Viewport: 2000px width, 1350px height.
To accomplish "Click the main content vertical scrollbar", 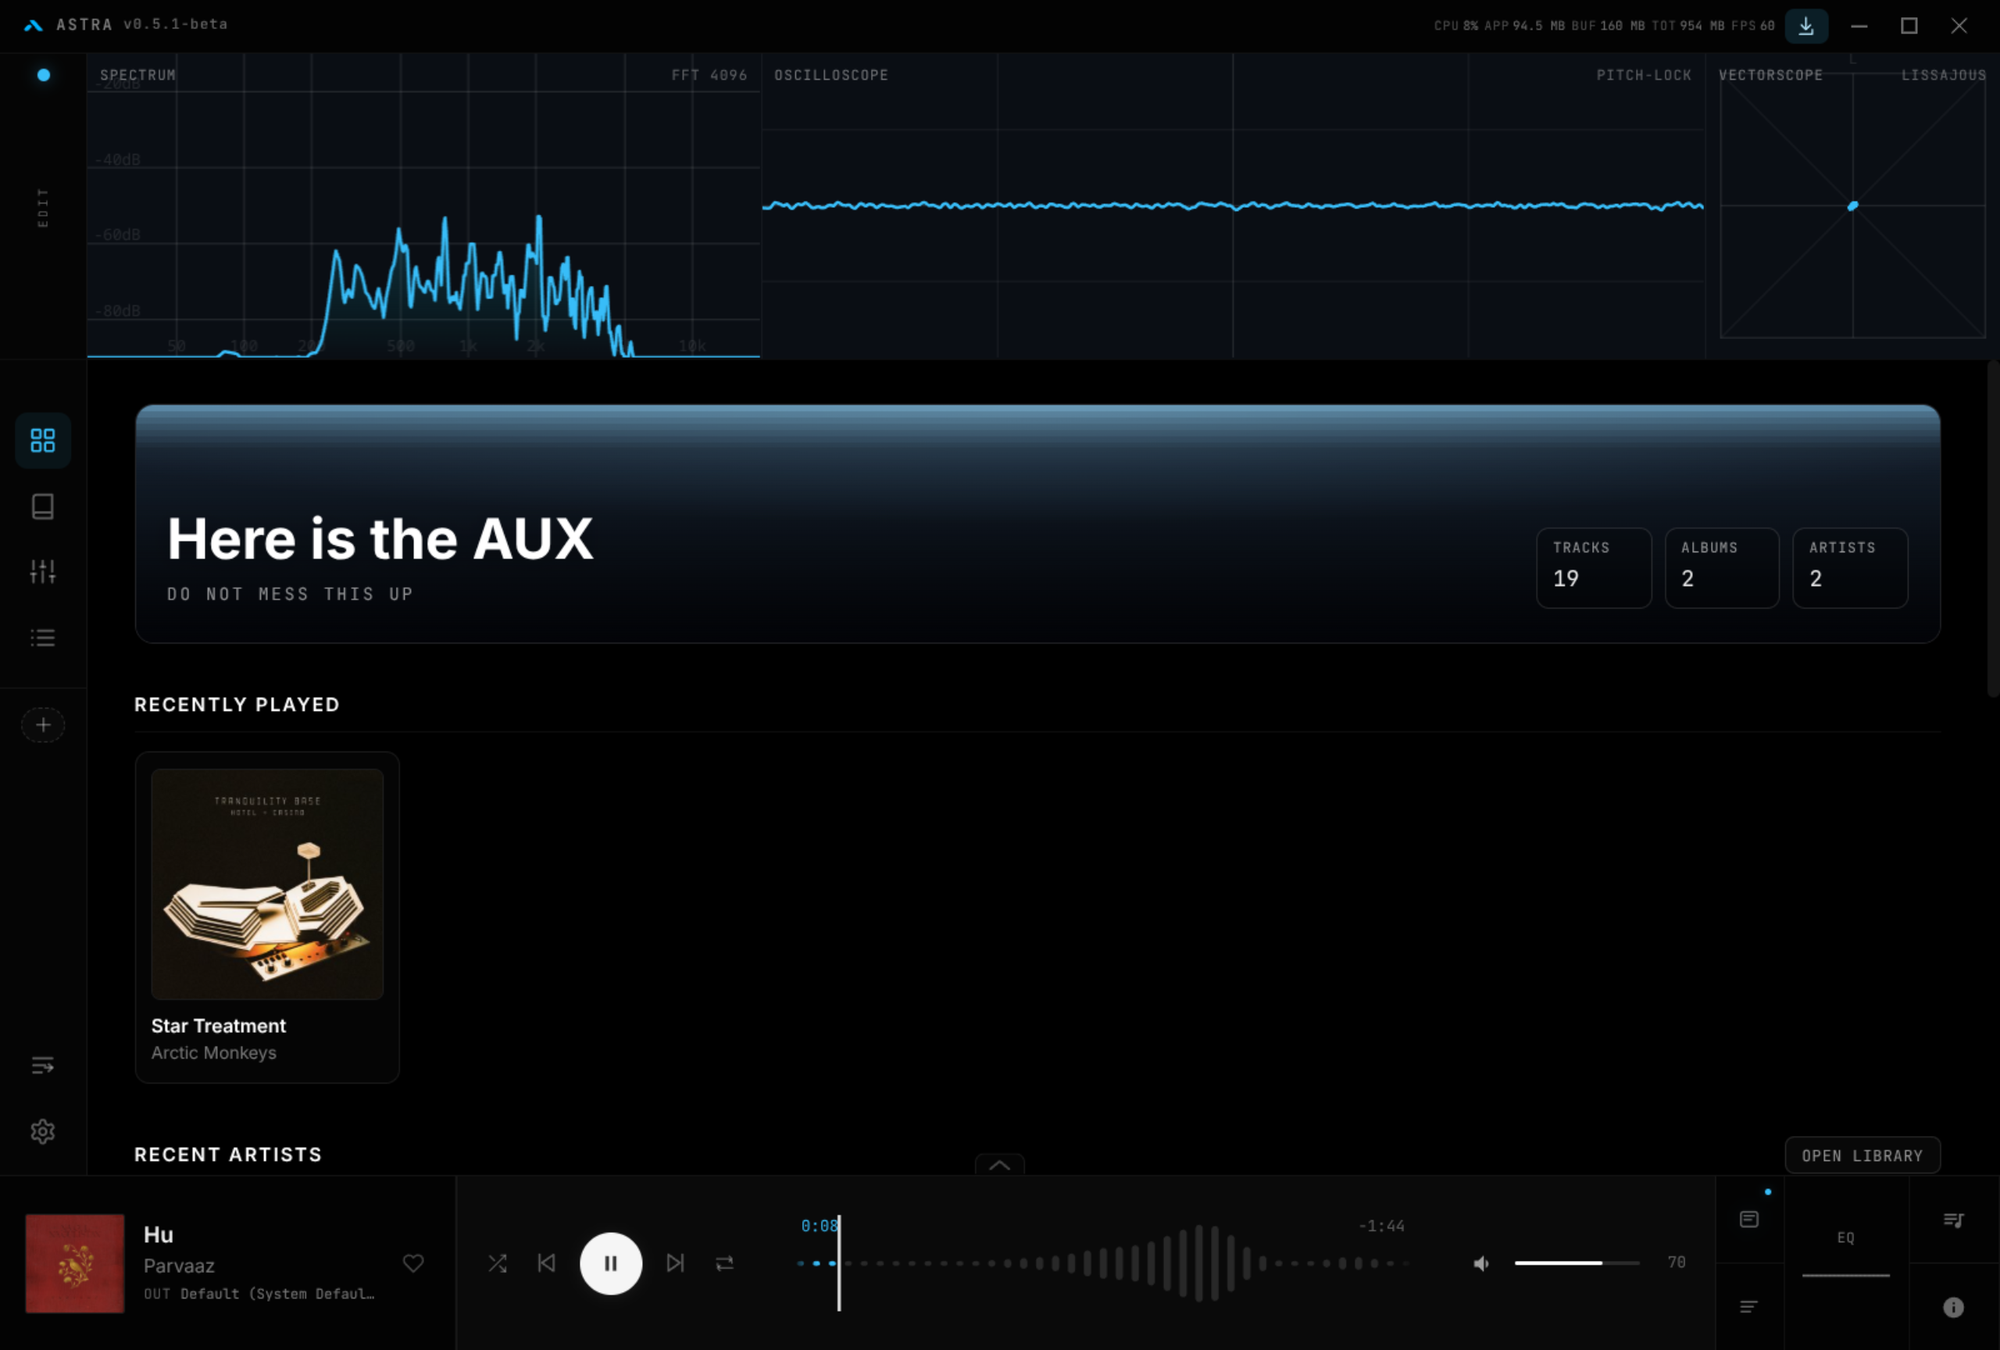I will pyautogui.click(x=1992, y=530).
